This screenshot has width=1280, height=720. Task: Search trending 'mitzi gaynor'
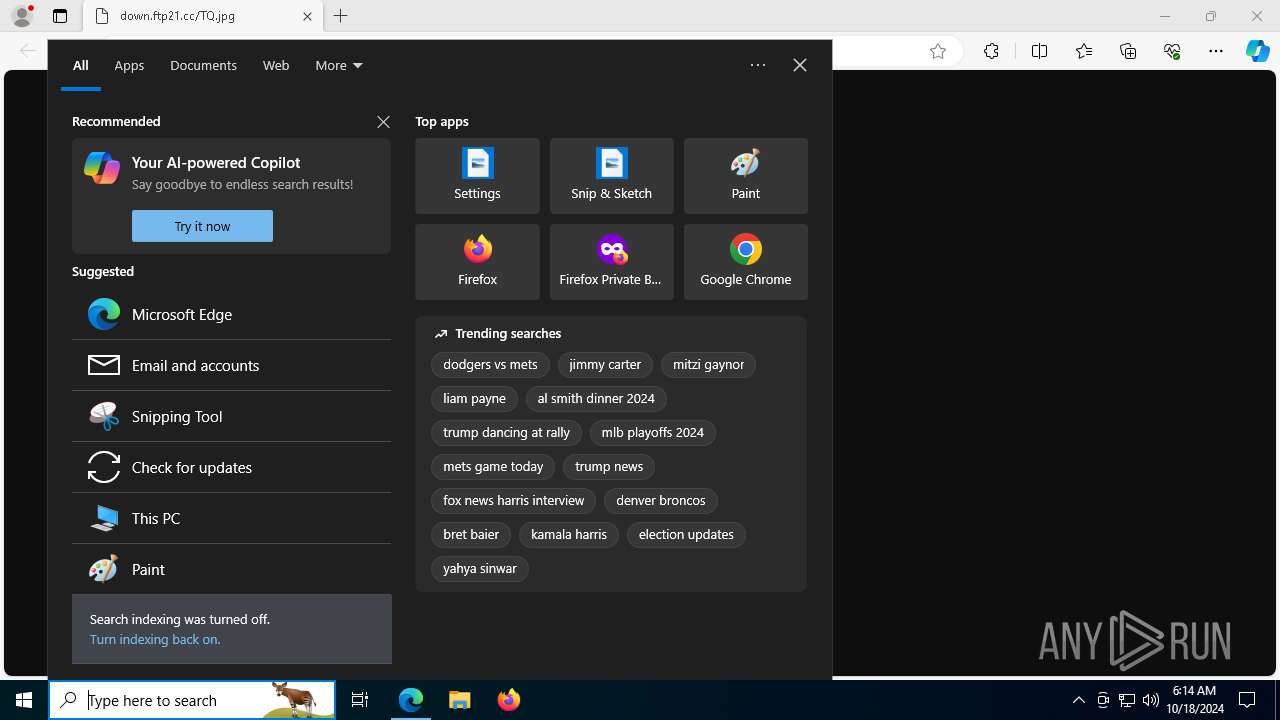tap(708, 365)
